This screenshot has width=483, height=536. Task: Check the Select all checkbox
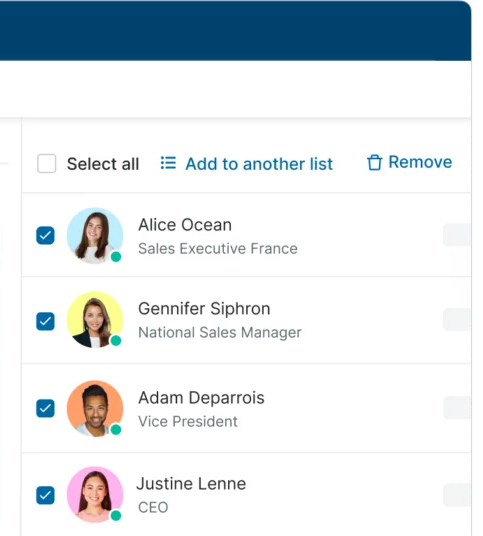[46, 163]
